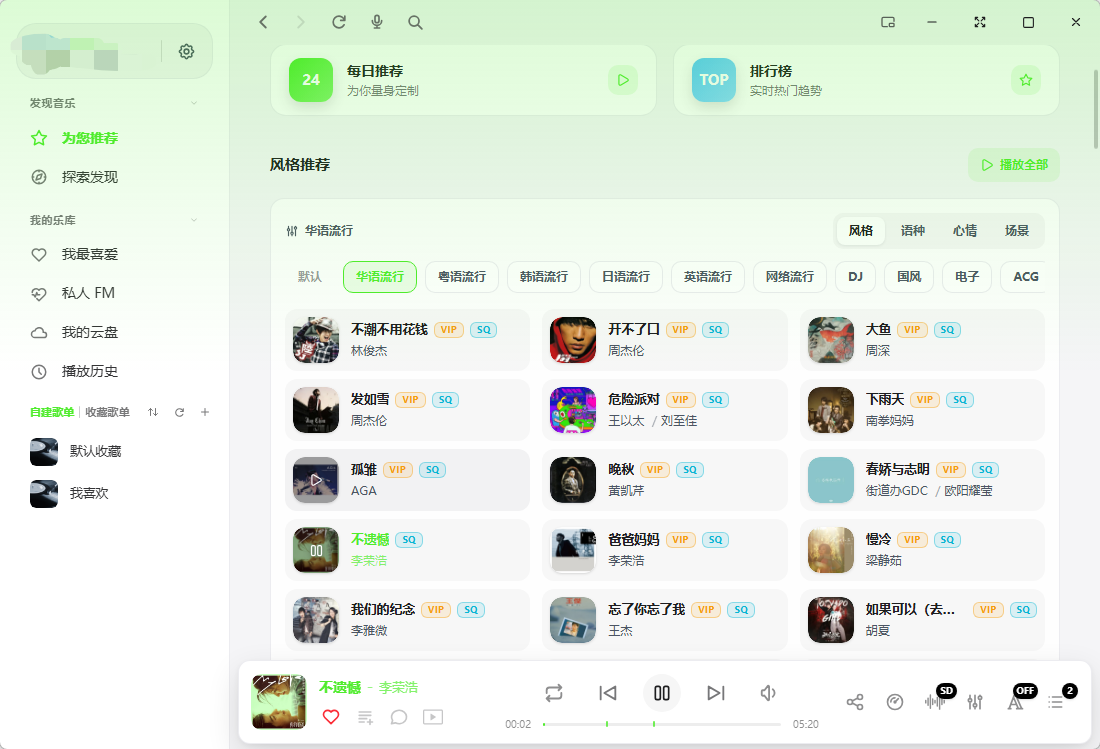Image resolution: width=1100 pixels, height=749 pixels.
Task: Switch to the 心情 tab
Action: (x=965, y=231)
